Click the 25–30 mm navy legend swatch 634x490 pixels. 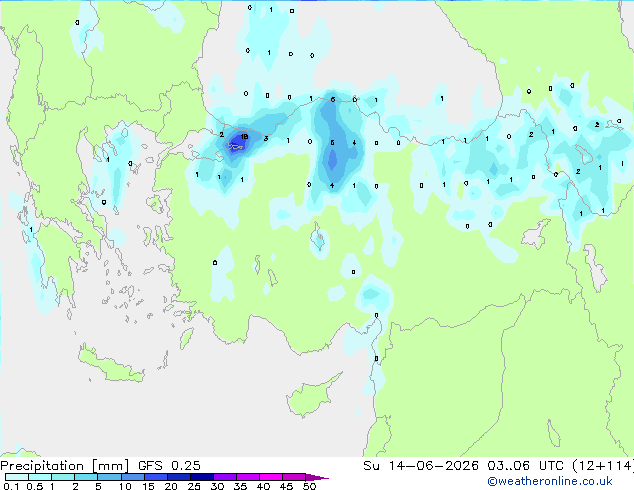coord(201,477)
